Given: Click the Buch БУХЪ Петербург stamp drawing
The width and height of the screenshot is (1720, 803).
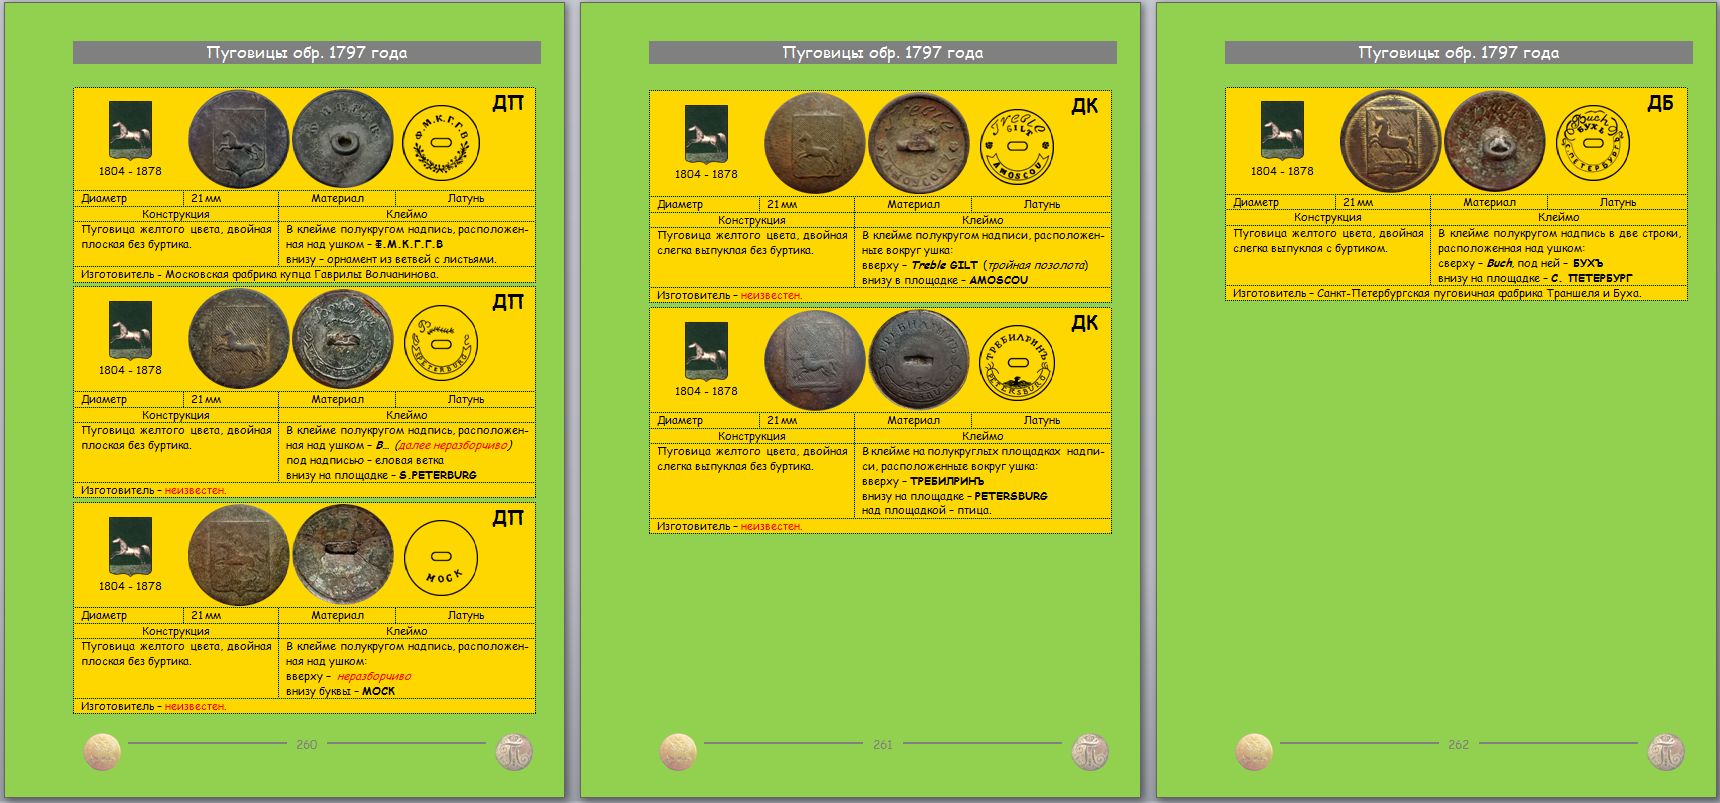Looking at the screenshot, I should pos(1593,143).
